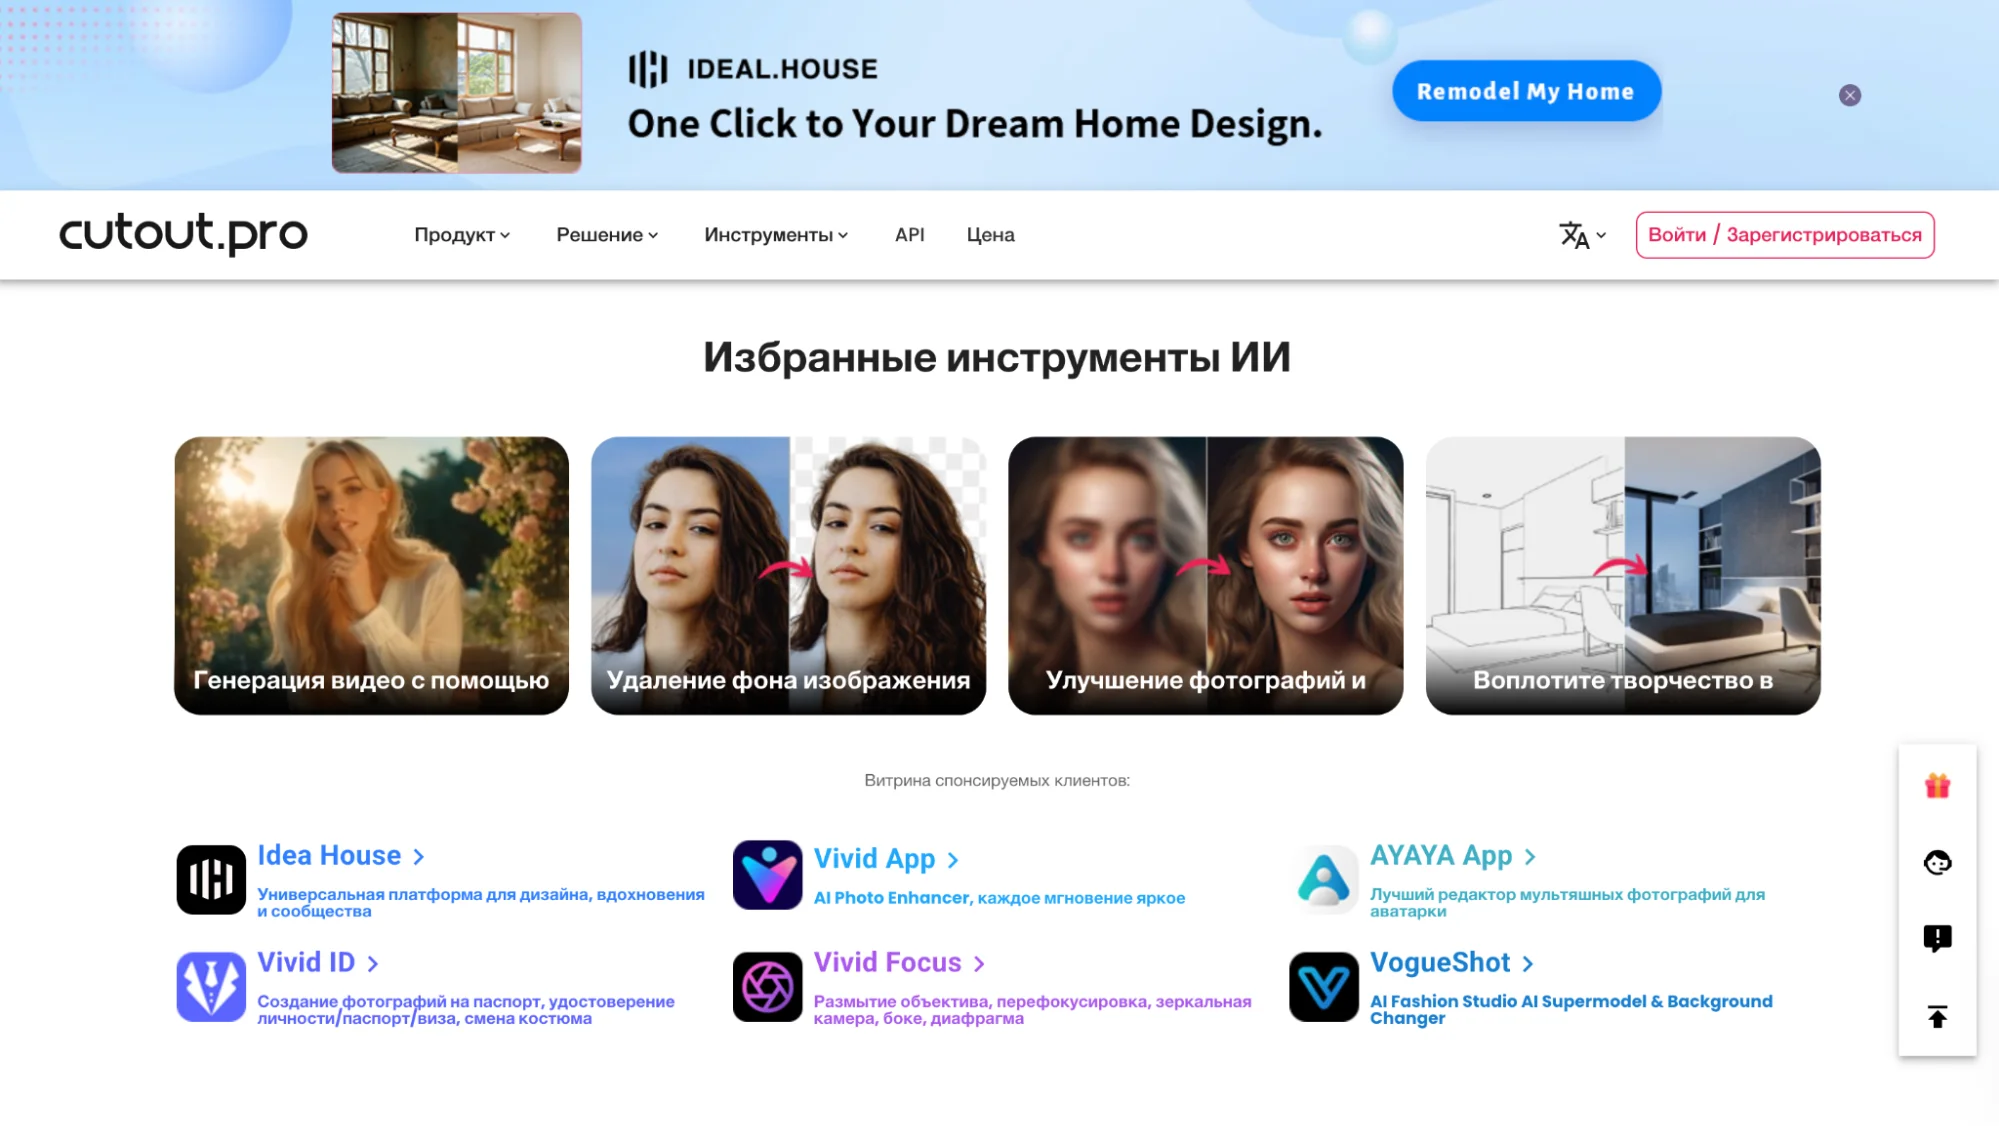Screen dimensions: 1999x1126
Task: Click the gift icon in side panel
Action: tap(1937, 786)
